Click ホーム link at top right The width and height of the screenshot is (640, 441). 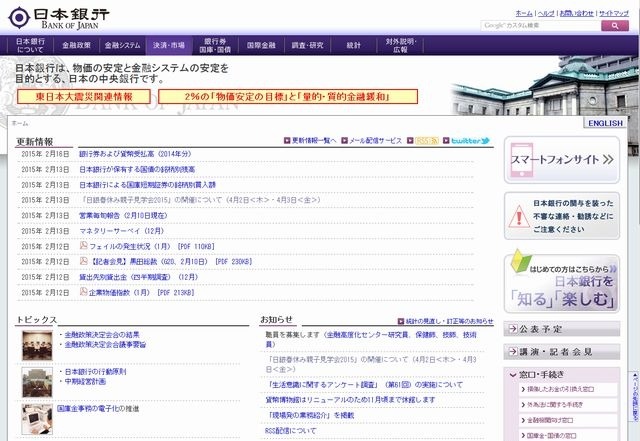coord(524,13)
